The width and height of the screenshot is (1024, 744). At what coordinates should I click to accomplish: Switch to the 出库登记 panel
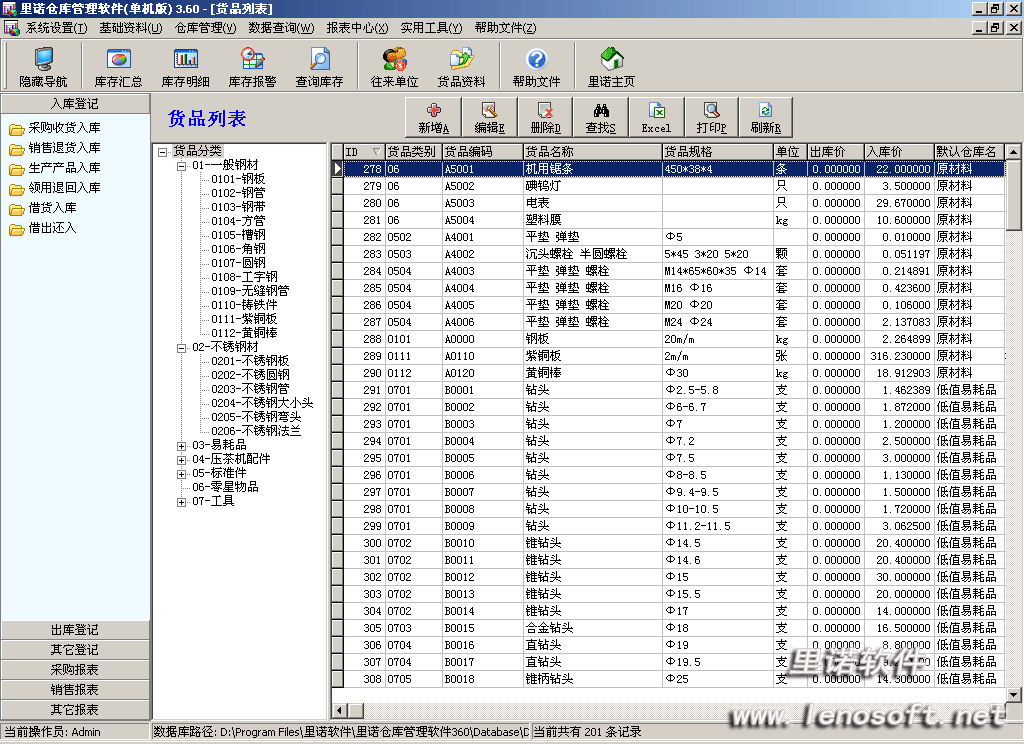(x=75, y=630)
